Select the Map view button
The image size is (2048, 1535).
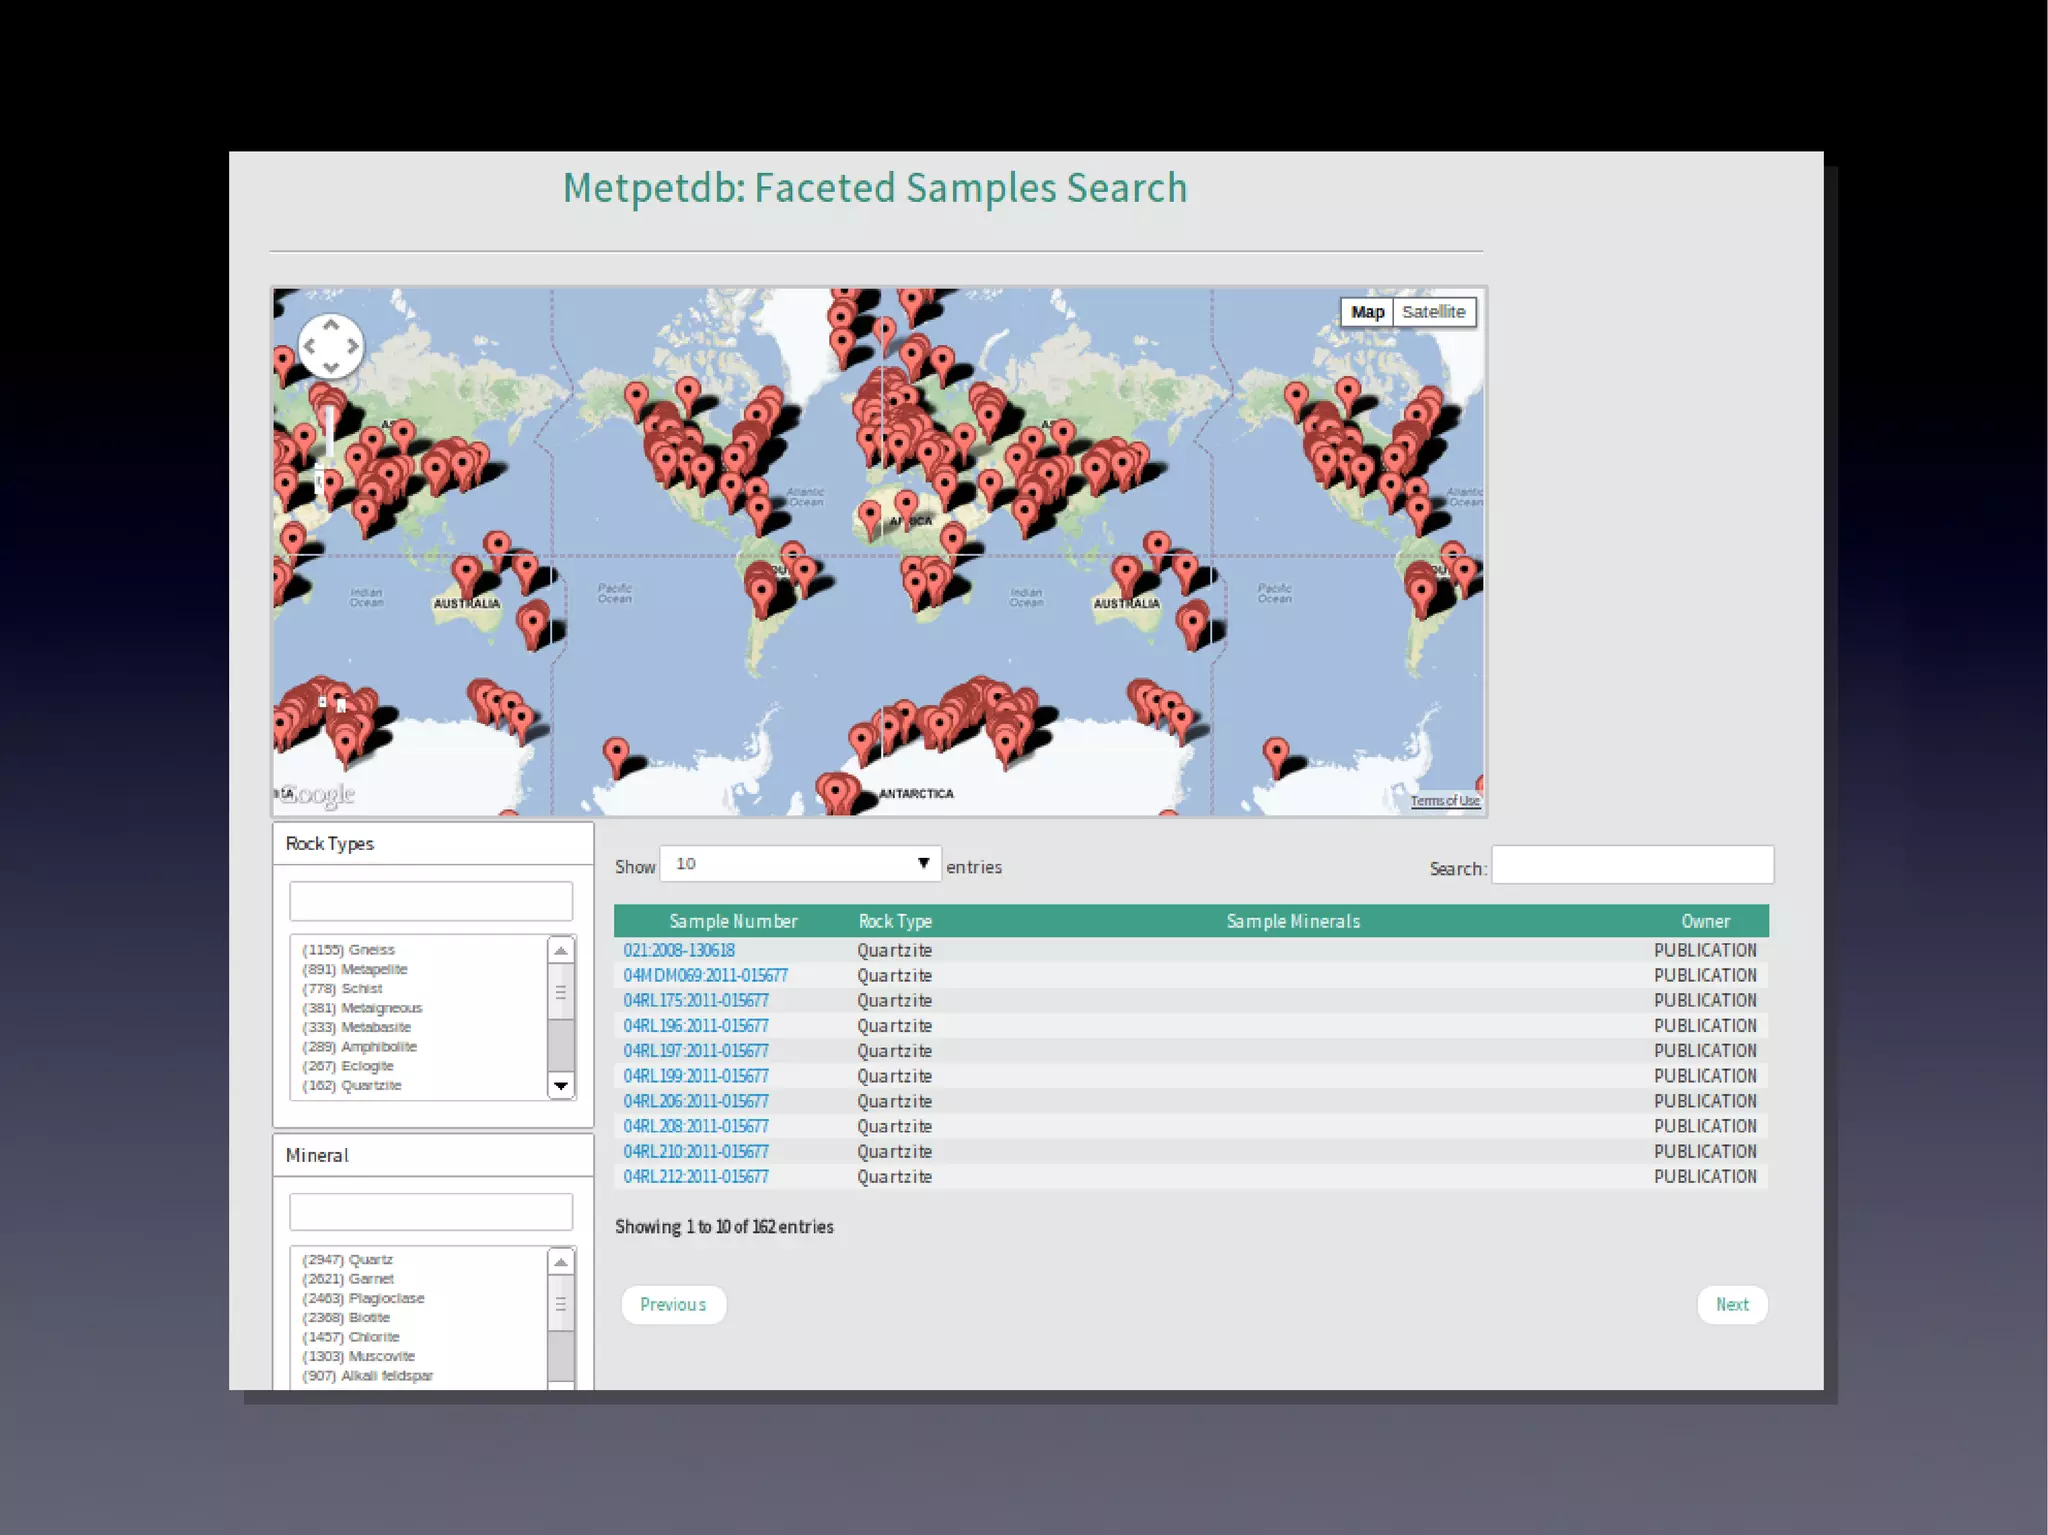coord(1367,312)
